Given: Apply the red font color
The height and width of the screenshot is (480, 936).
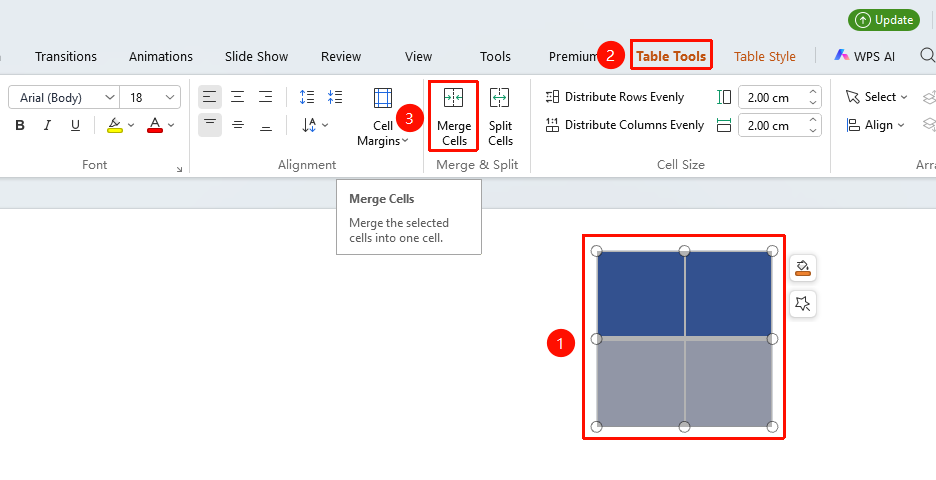Looking at the screenshot, I should tap(155, 125).
